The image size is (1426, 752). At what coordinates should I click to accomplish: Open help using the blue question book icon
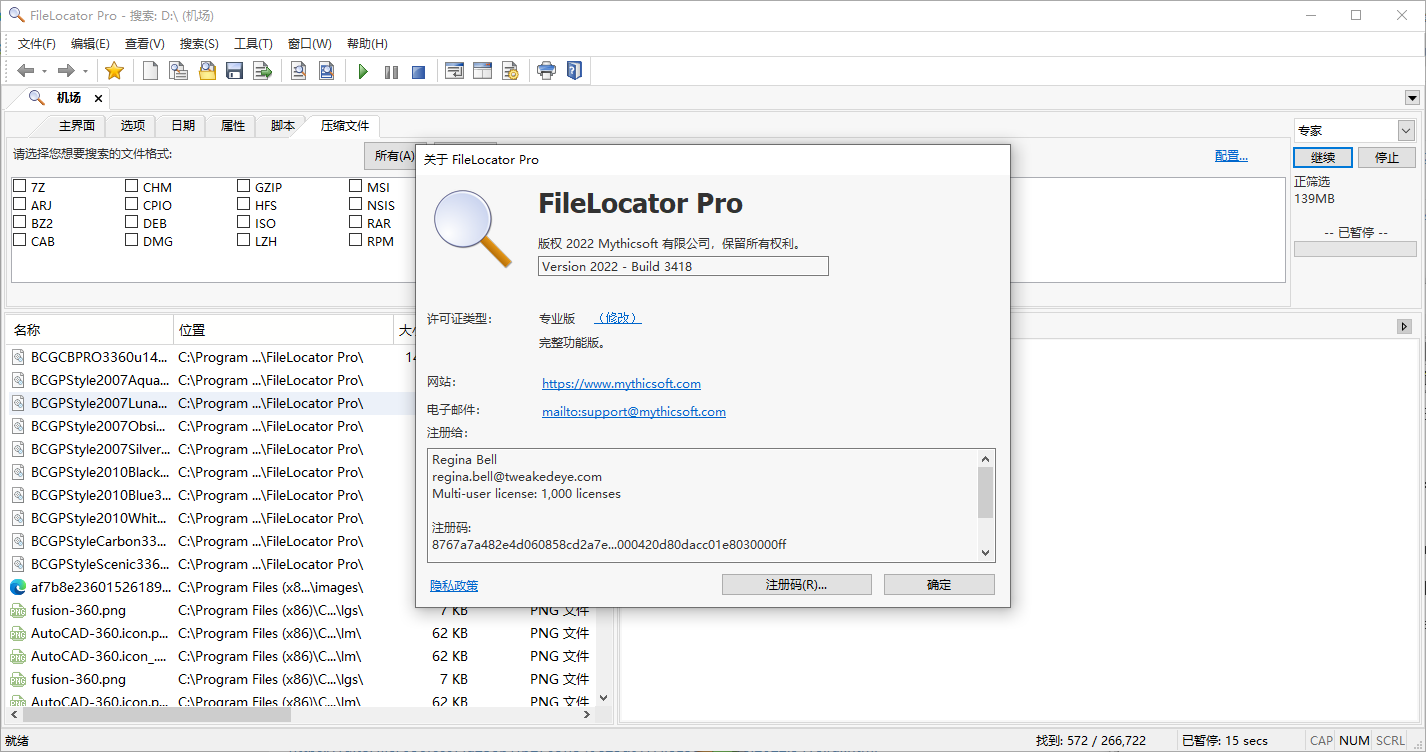click(574, 71)
